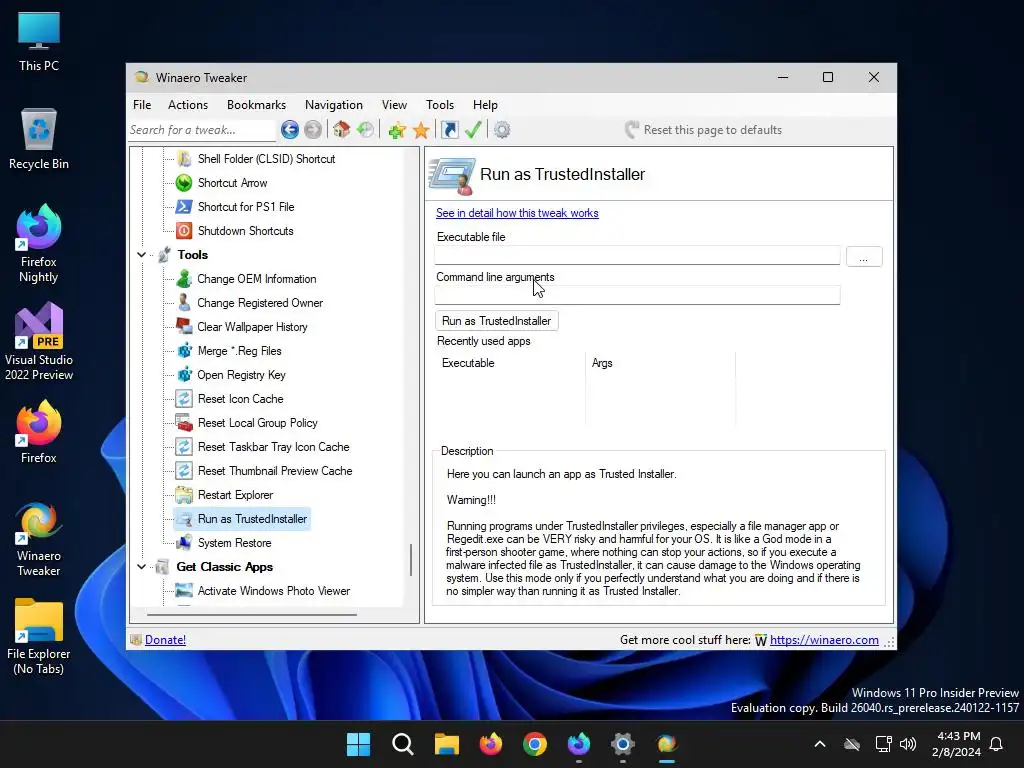The image size is (1024, 768).
Task: Open bookmarks with the yellow star icon
Action: point(421,130)
